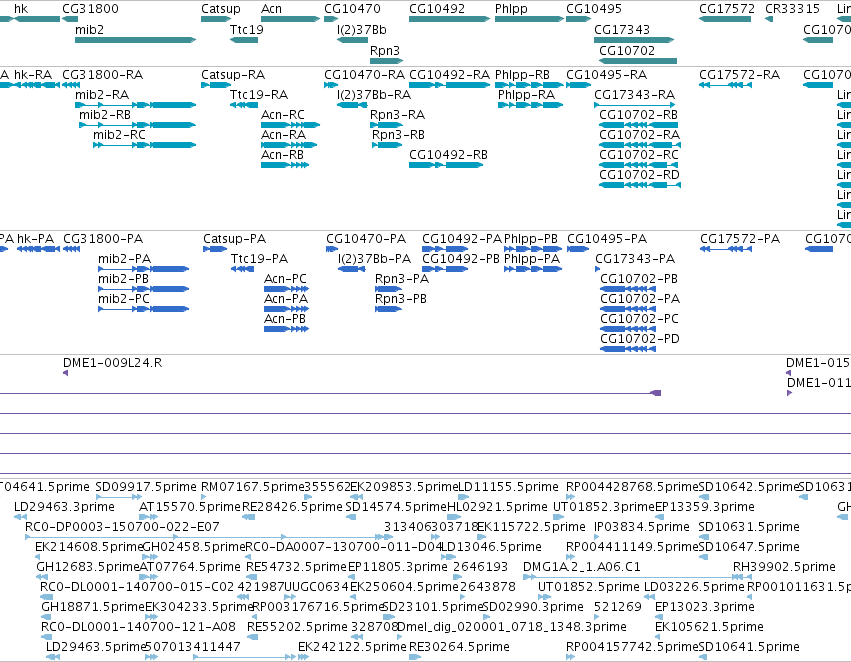Click the Rpn3 gene label
The width and height of the screenshot is (851, 662).
[x=385, y=51]
